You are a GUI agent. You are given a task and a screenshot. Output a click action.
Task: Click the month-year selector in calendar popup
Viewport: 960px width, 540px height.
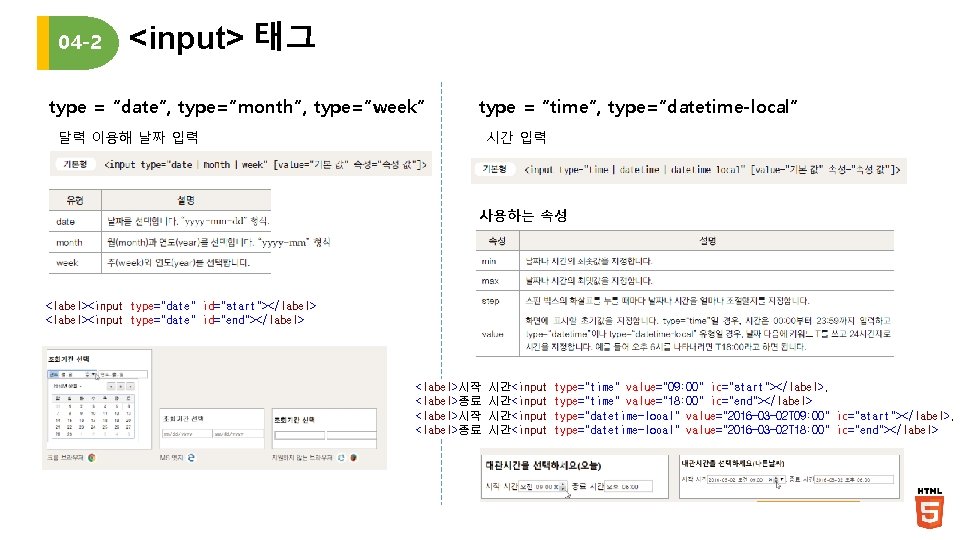67,386
